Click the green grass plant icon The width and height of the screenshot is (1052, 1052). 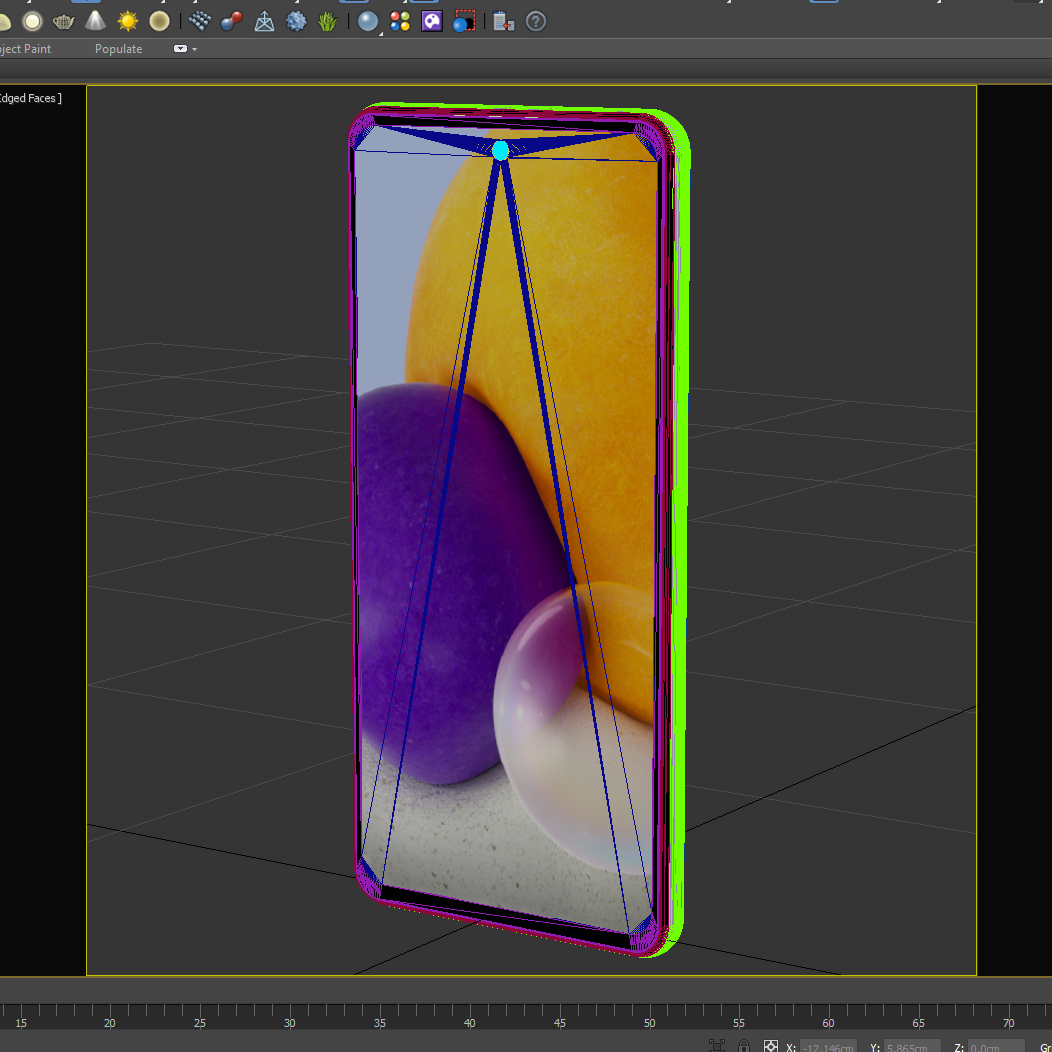point(328,21)
